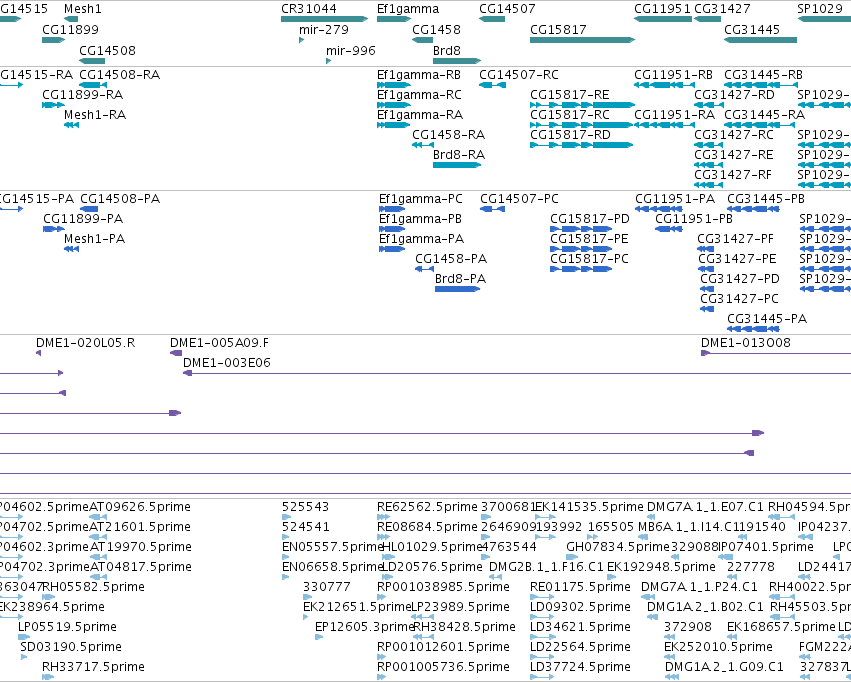Viewport: 851px width, 682px height.
Task: Select the CG11899-RA transcript label
Action: click(x=82, y=95)
